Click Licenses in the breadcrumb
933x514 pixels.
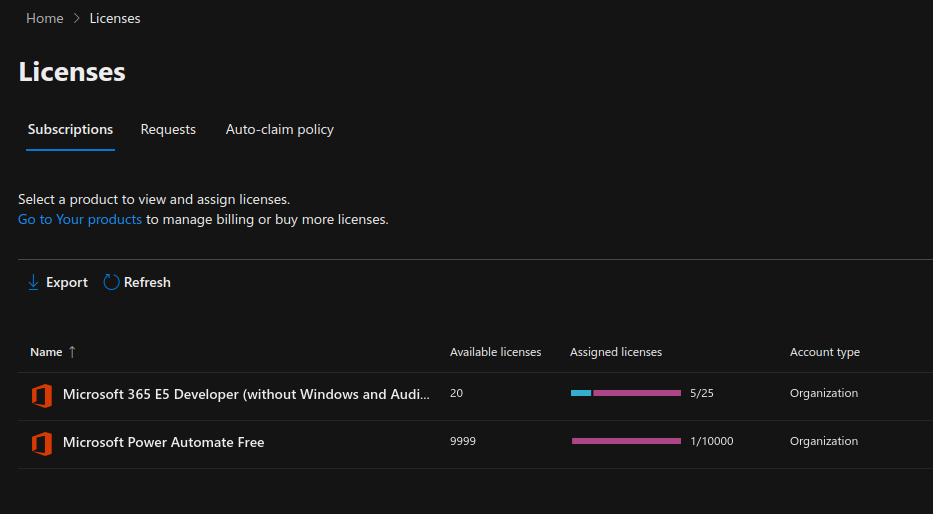tap(115, 18)
